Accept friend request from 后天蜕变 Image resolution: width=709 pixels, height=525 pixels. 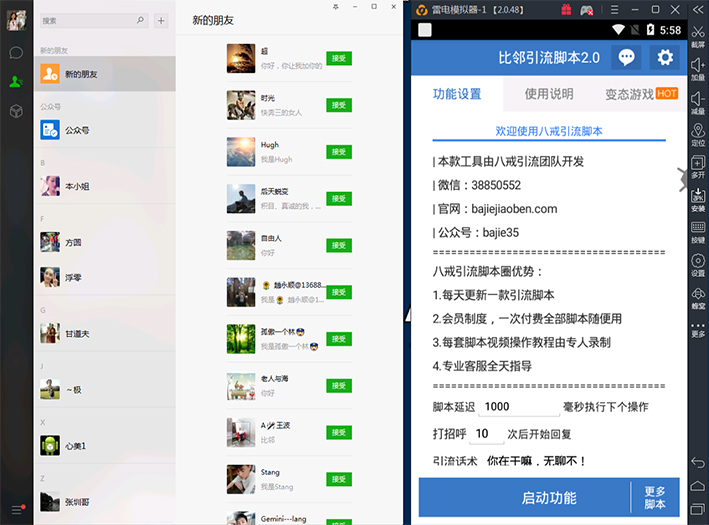[339, 199]
